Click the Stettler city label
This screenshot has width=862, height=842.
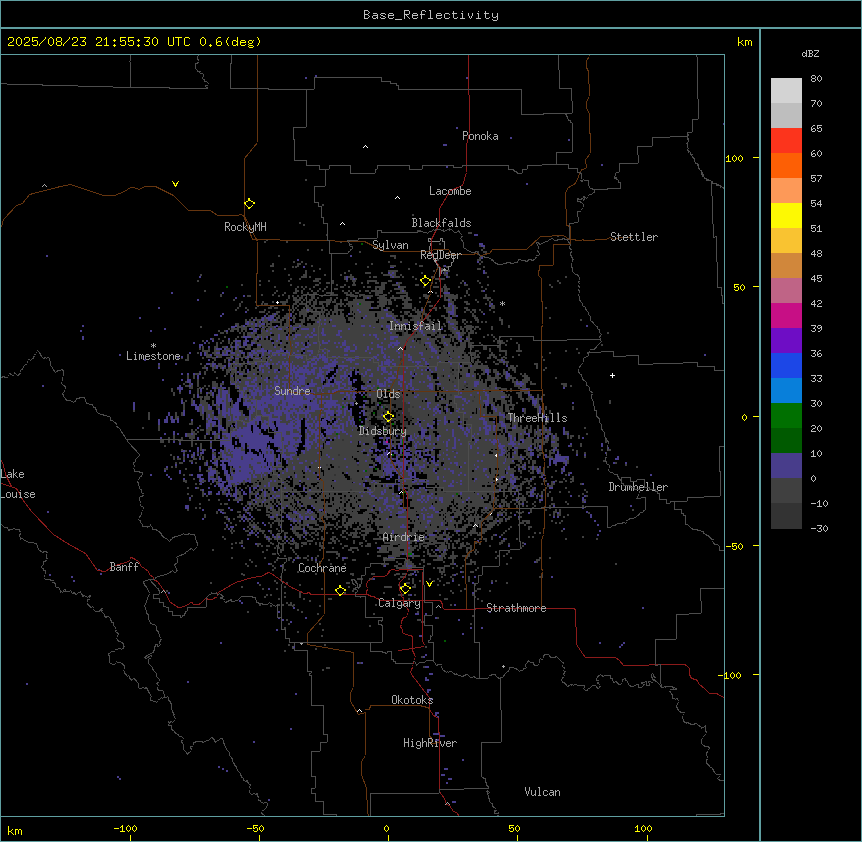tap(634, 237)
